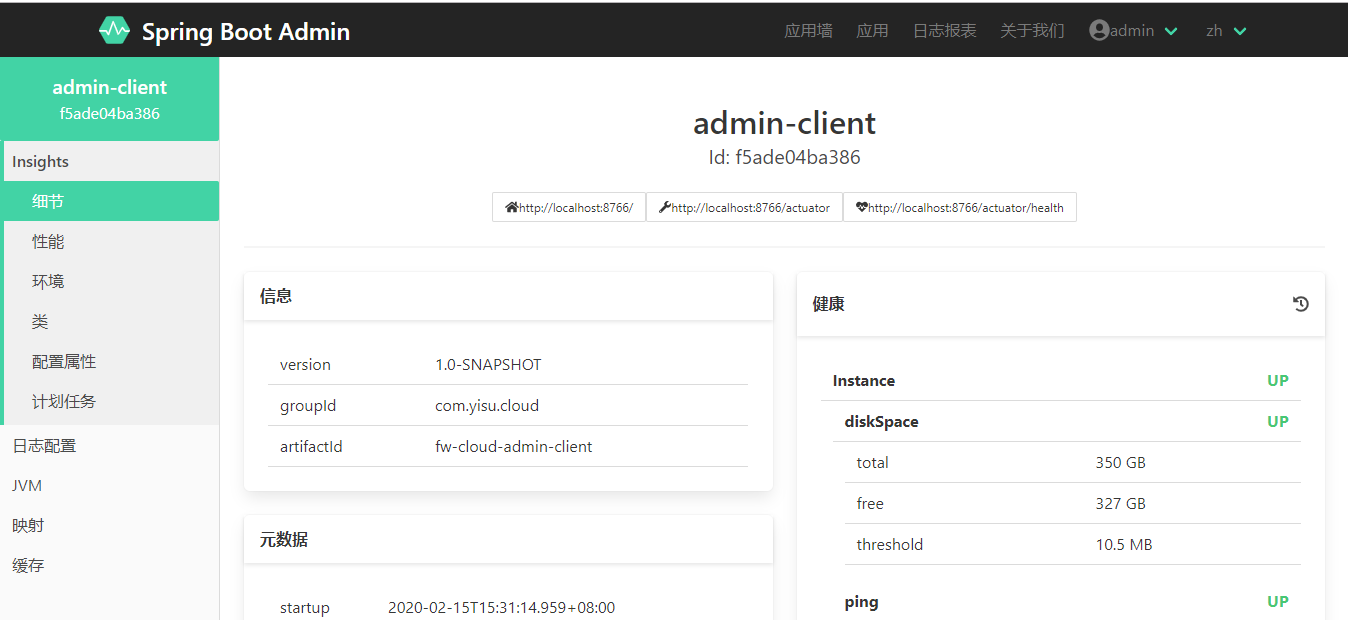Select 性能 in the sidebar

point(48,242)
